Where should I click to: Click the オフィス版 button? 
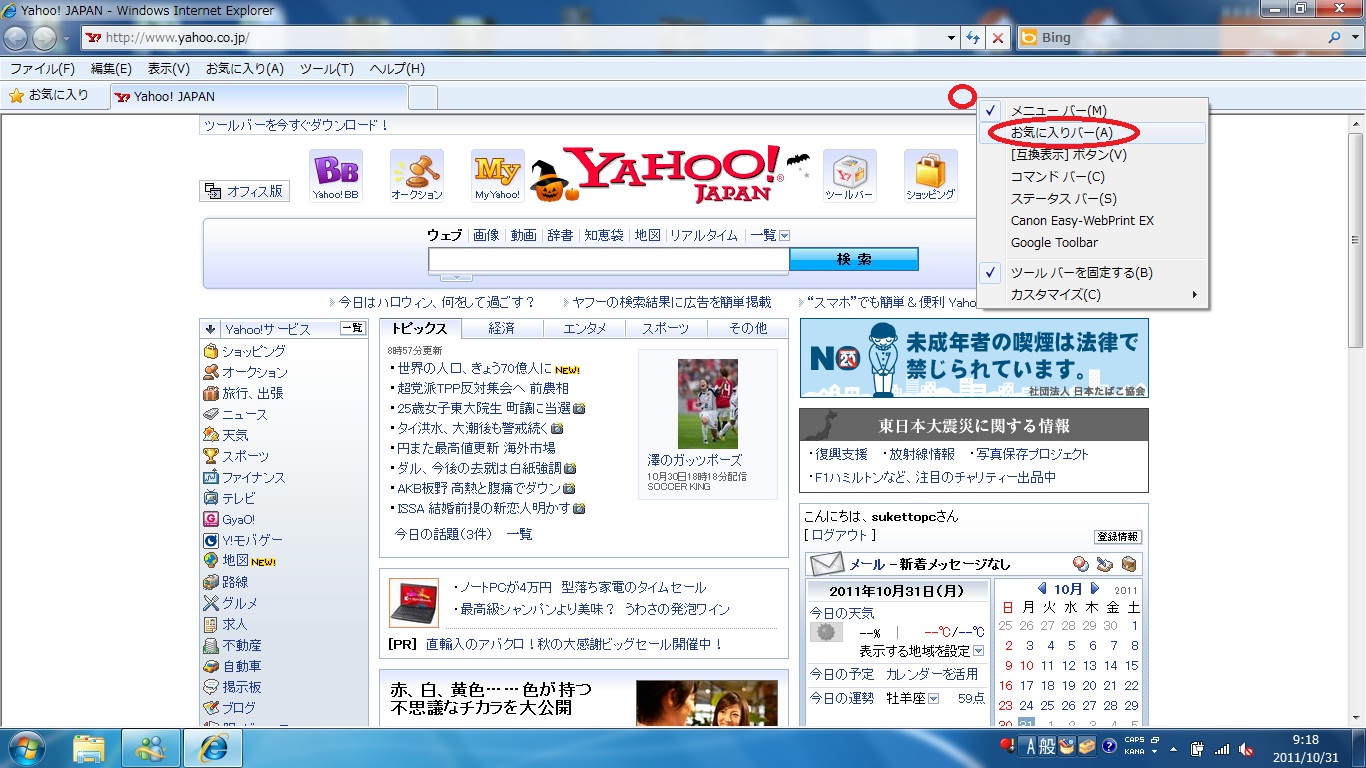245,191
